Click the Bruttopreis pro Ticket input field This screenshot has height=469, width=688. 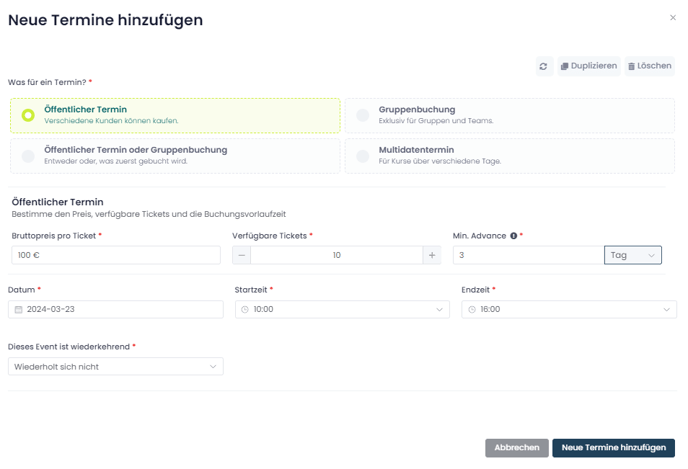(x=116, y=255)
